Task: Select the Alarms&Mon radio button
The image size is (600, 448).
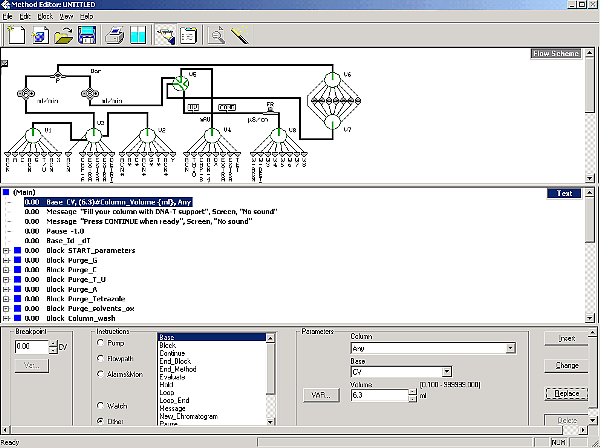Action: pyautogui.click(x=101, y=374)
